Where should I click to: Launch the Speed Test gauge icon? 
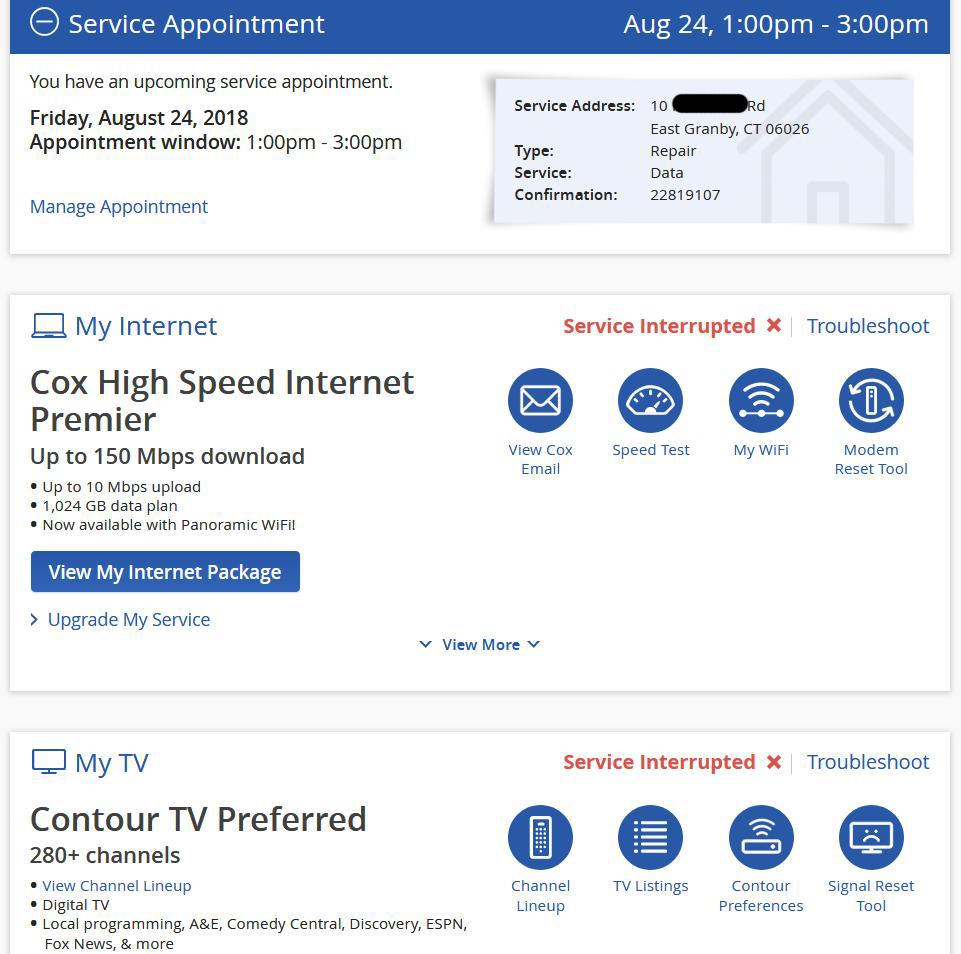point(650,401)
